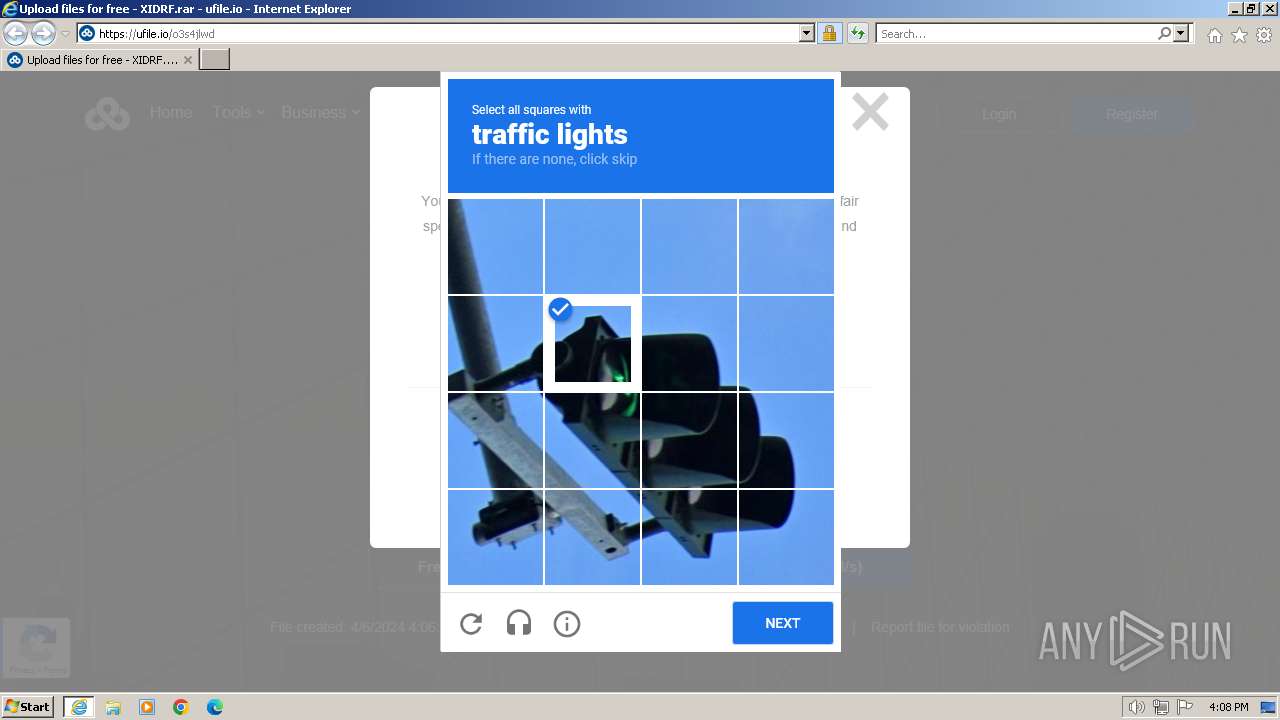
Task: Open the search provider dropdown
Action: point(1181,33)
